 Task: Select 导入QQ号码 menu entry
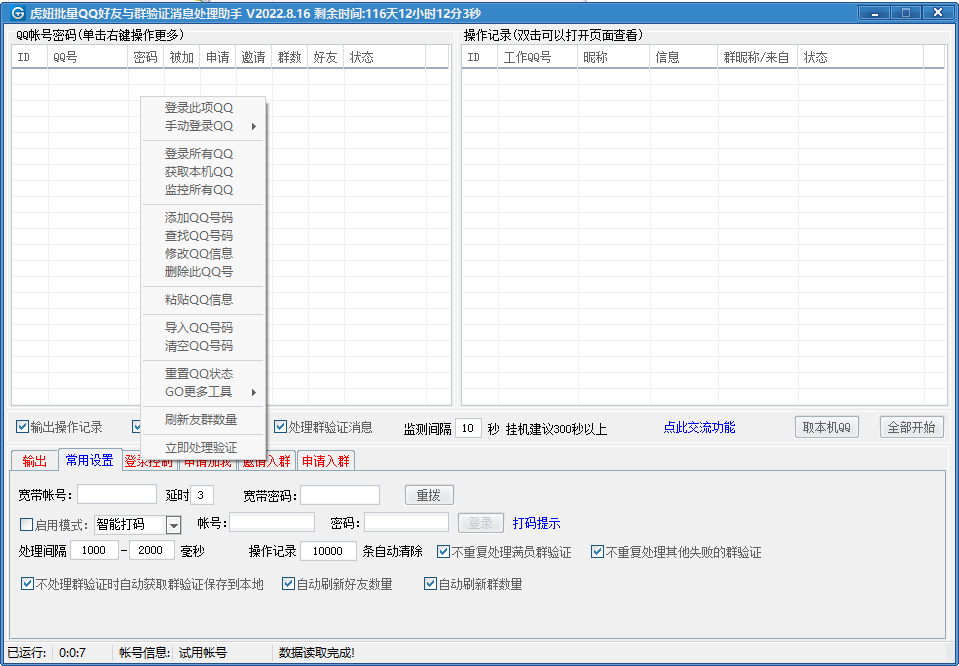[203, 328]
